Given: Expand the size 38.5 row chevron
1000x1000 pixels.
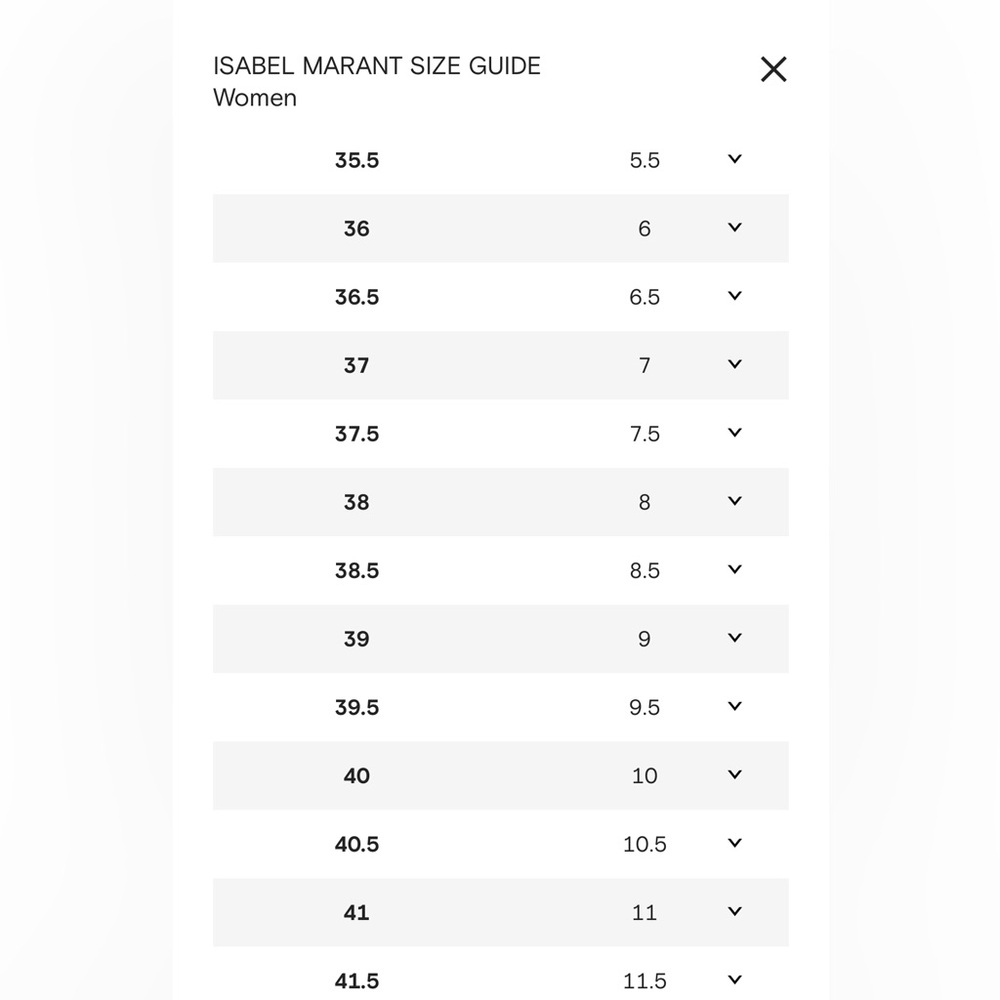Looking at the screenshot, I should 735,569.
